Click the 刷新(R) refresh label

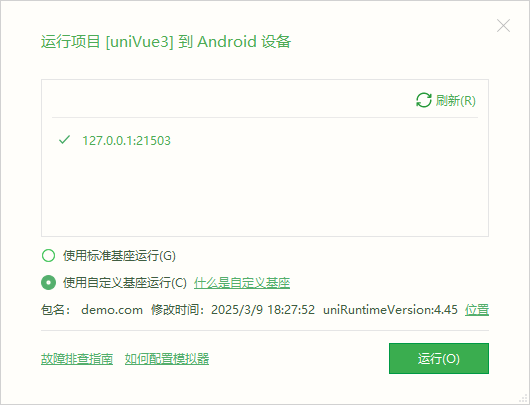(x=455, y=100)
